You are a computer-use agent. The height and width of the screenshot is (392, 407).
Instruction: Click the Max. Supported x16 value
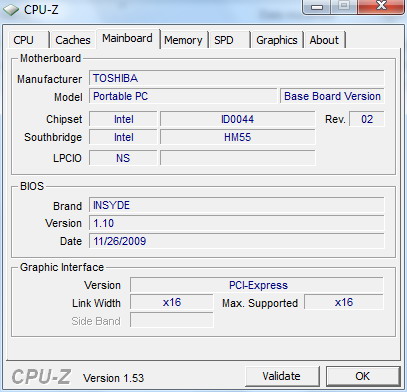pyautogui.click(x=344, y=302)
